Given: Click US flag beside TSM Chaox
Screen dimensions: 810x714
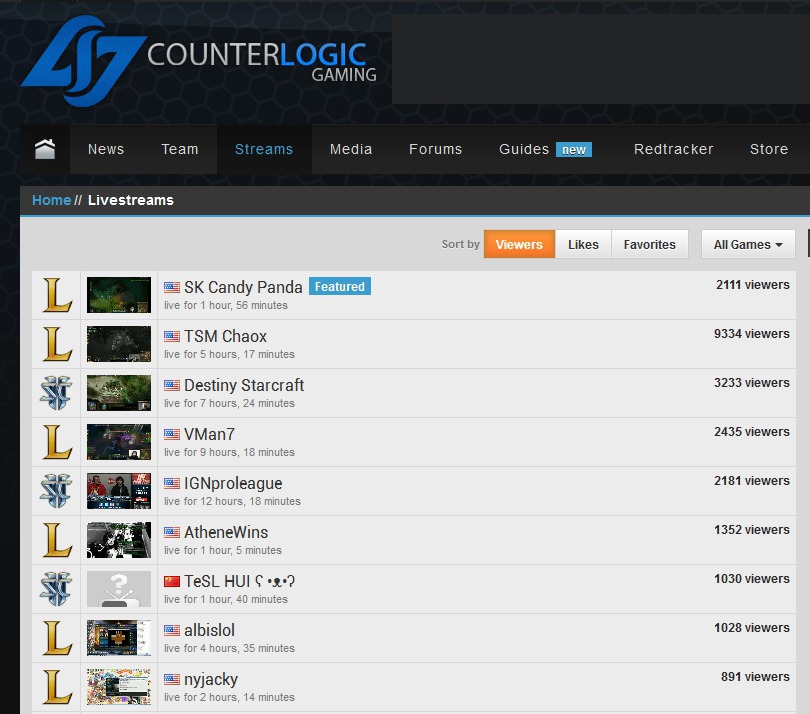Looking at the screenshot, I should coord(172,336).
